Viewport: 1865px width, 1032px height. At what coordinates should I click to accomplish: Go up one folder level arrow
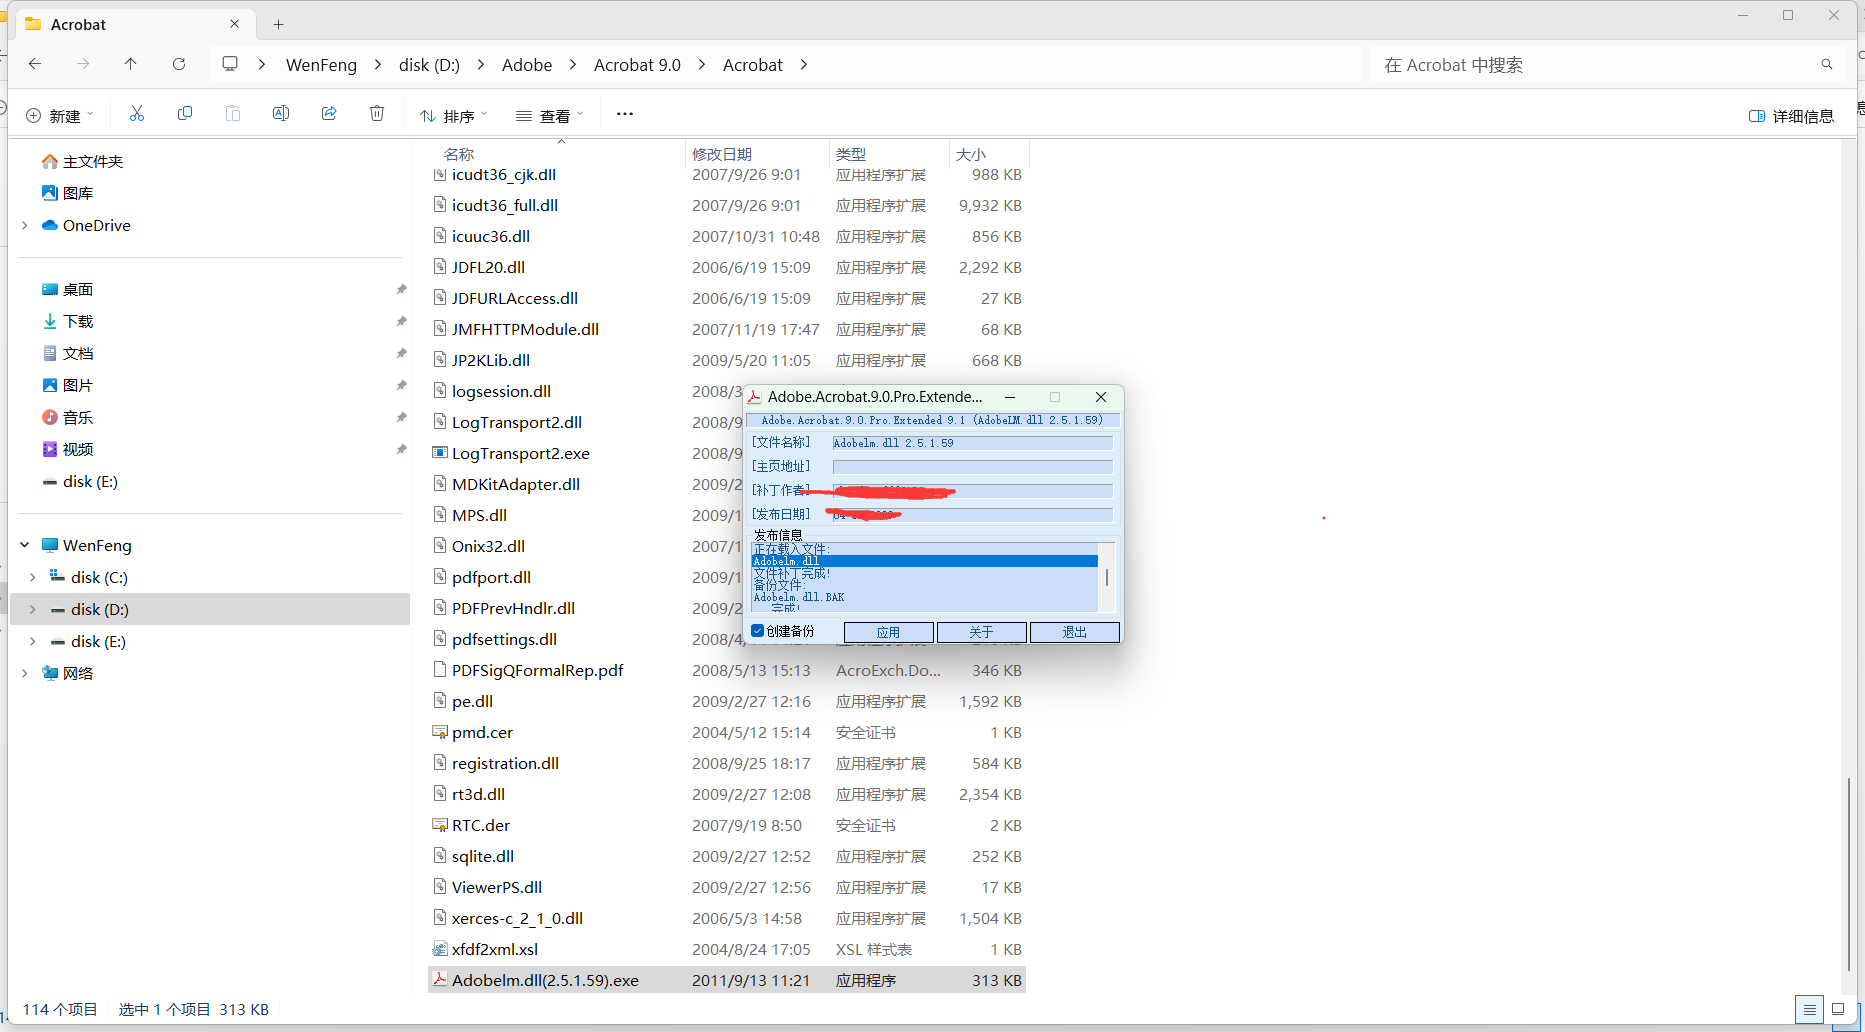pyautogui.click(x=131, y=64)
